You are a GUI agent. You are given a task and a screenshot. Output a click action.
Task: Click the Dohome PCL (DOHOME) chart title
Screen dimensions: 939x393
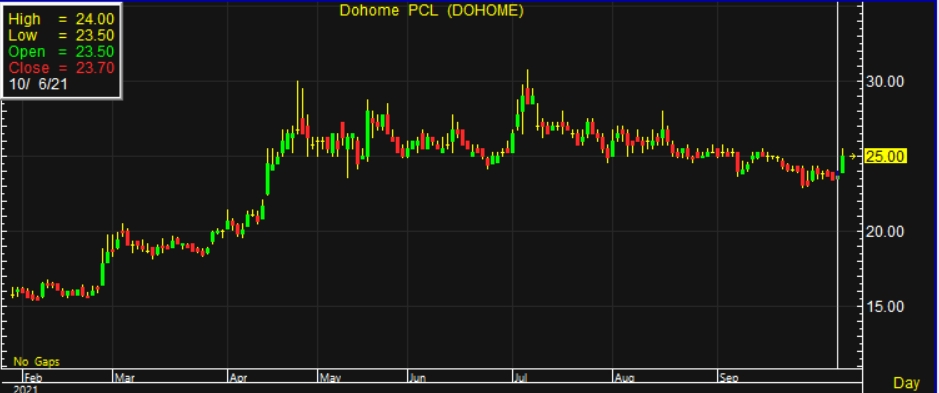(x=431, y=10)
